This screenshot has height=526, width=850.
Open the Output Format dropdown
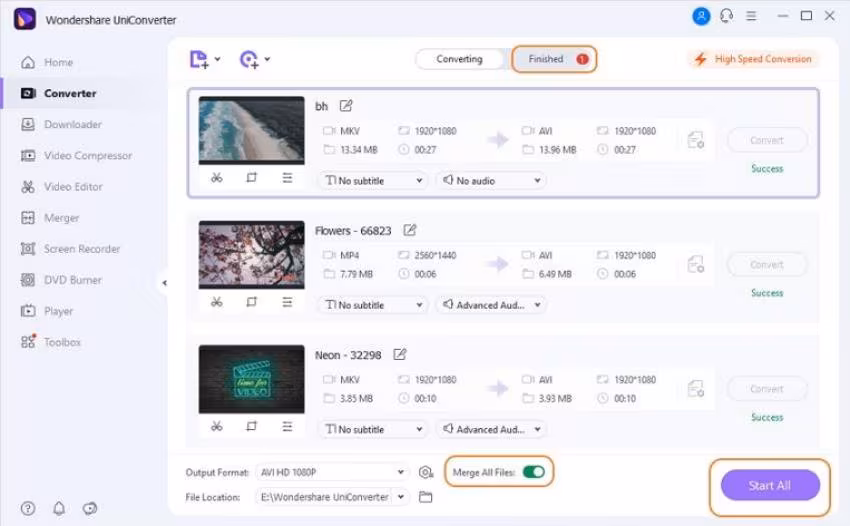click(332, 472)
